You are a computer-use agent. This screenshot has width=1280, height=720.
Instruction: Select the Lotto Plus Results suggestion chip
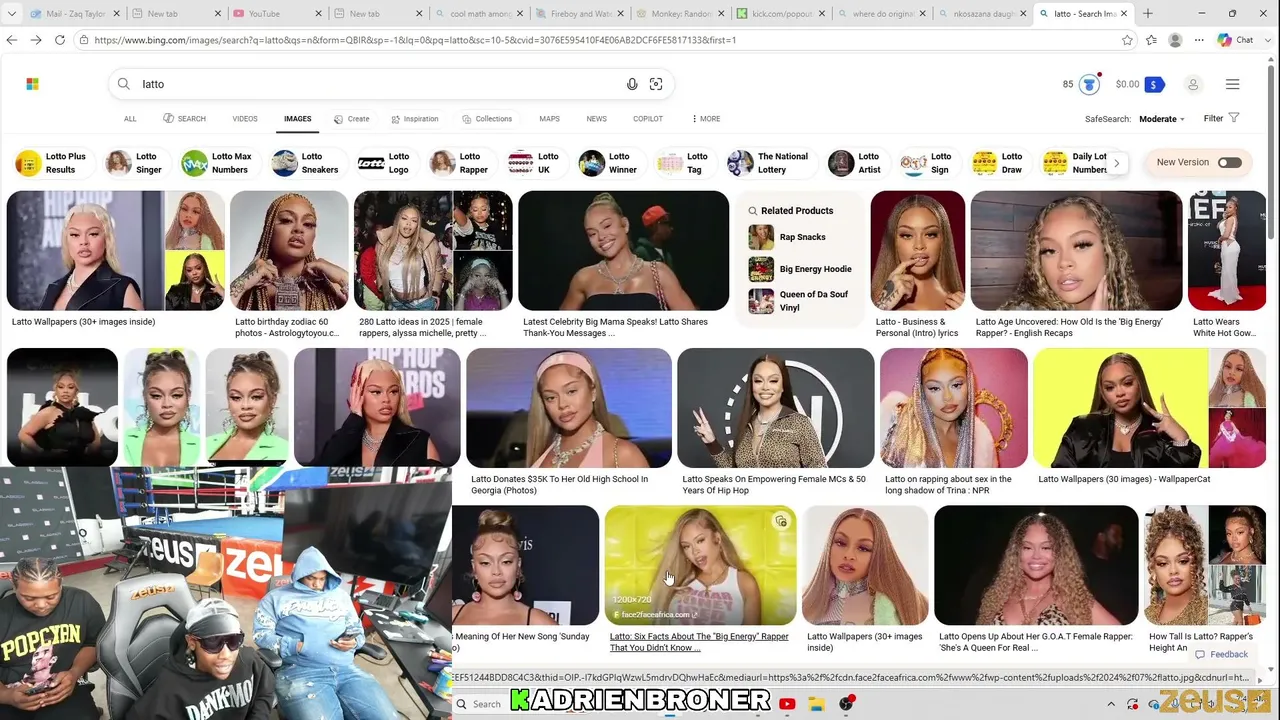coord(51,163)
